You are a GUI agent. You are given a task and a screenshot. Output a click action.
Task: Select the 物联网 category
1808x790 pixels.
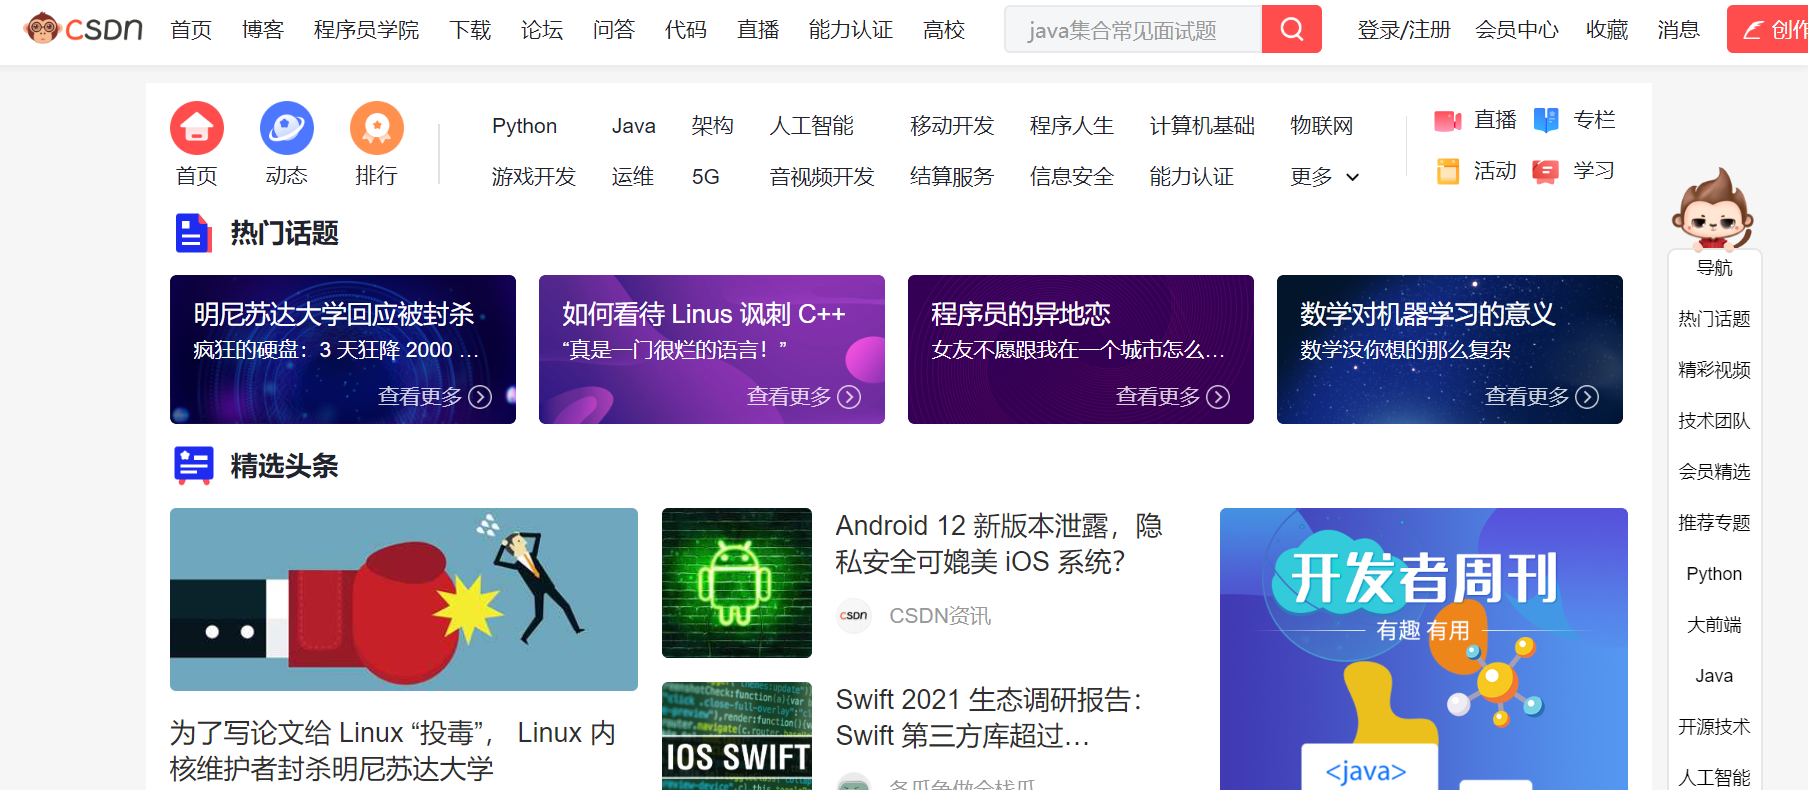pyautogui.click(x=1322, y=126)
